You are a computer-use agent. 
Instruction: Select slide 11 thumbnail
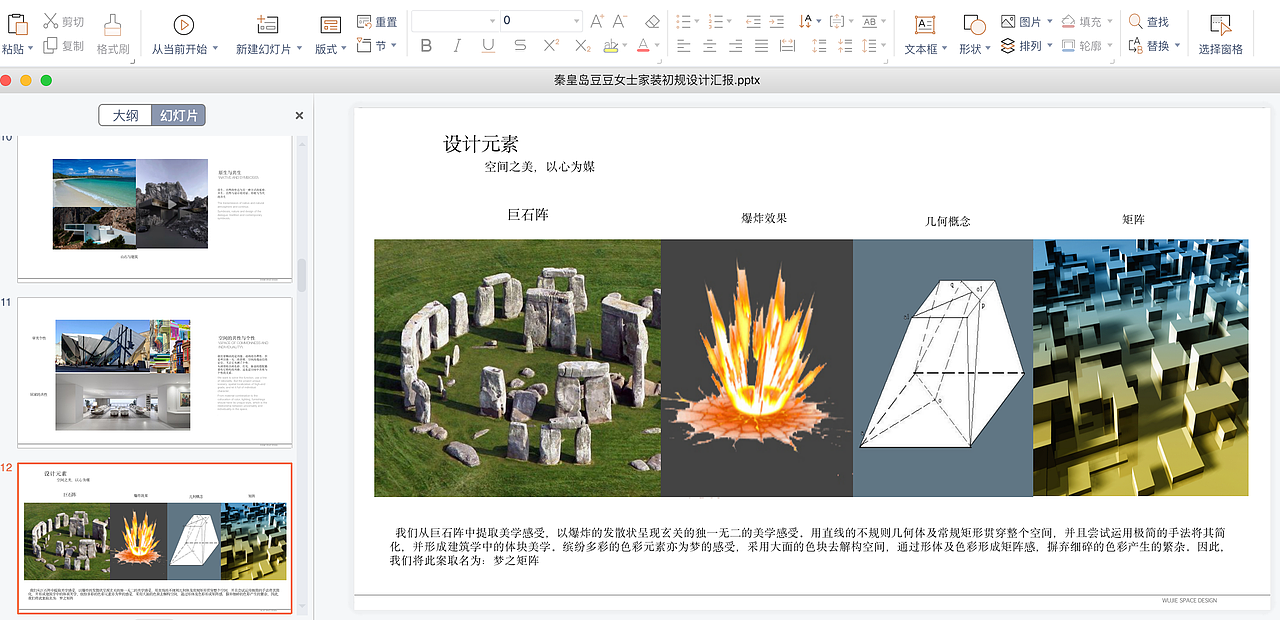click(155, 372)
